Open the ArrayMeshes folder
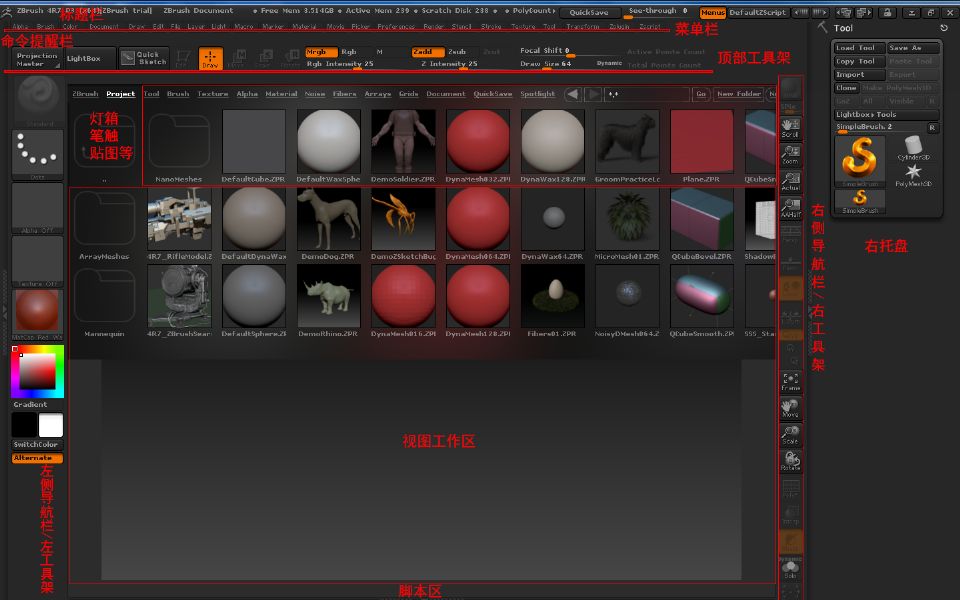The image size is (960, 600). point(104,224)
